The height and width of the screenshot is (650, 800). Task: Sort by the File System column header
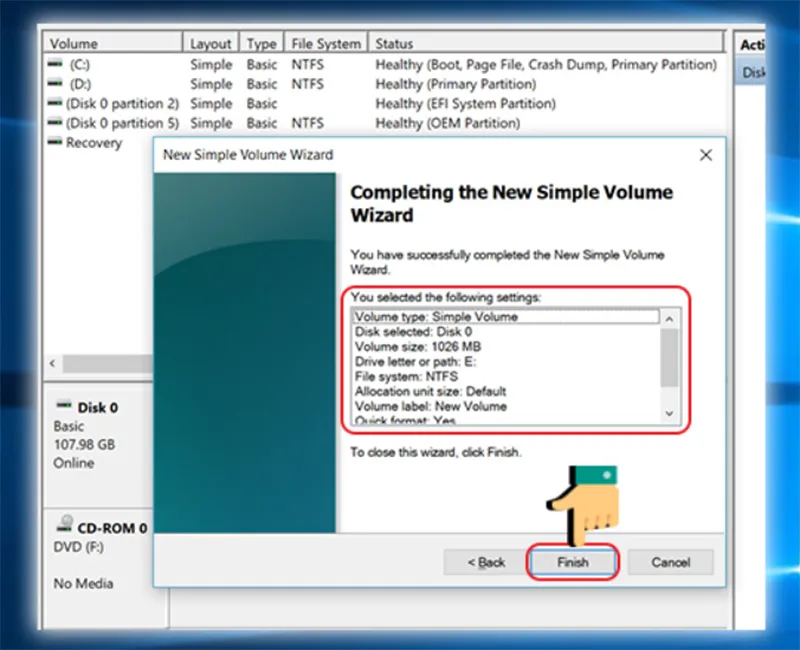[x=326, y=43]
